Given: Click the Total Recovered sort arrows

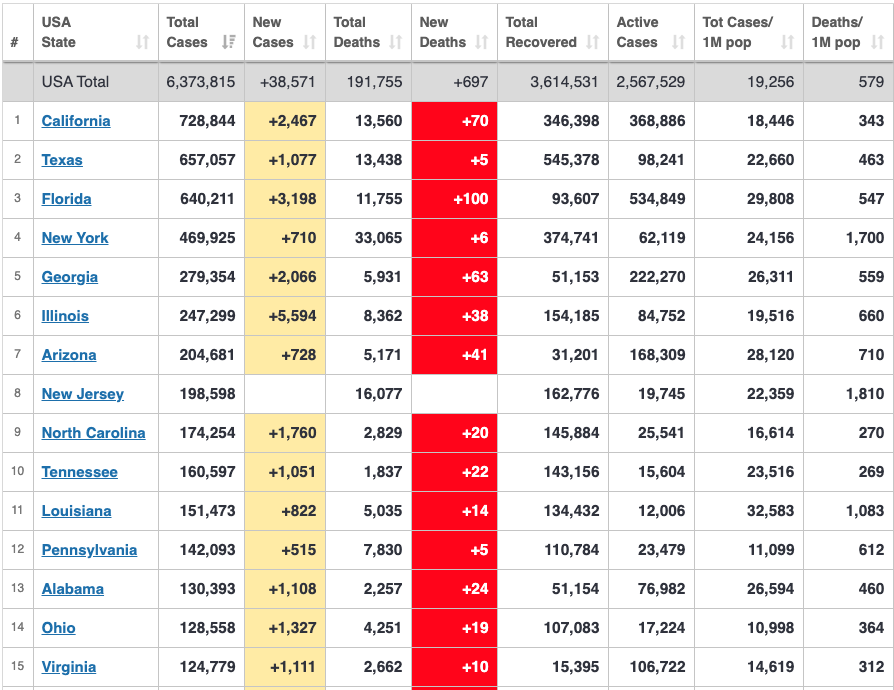Looking at the screenshot, I should point(592,43).
